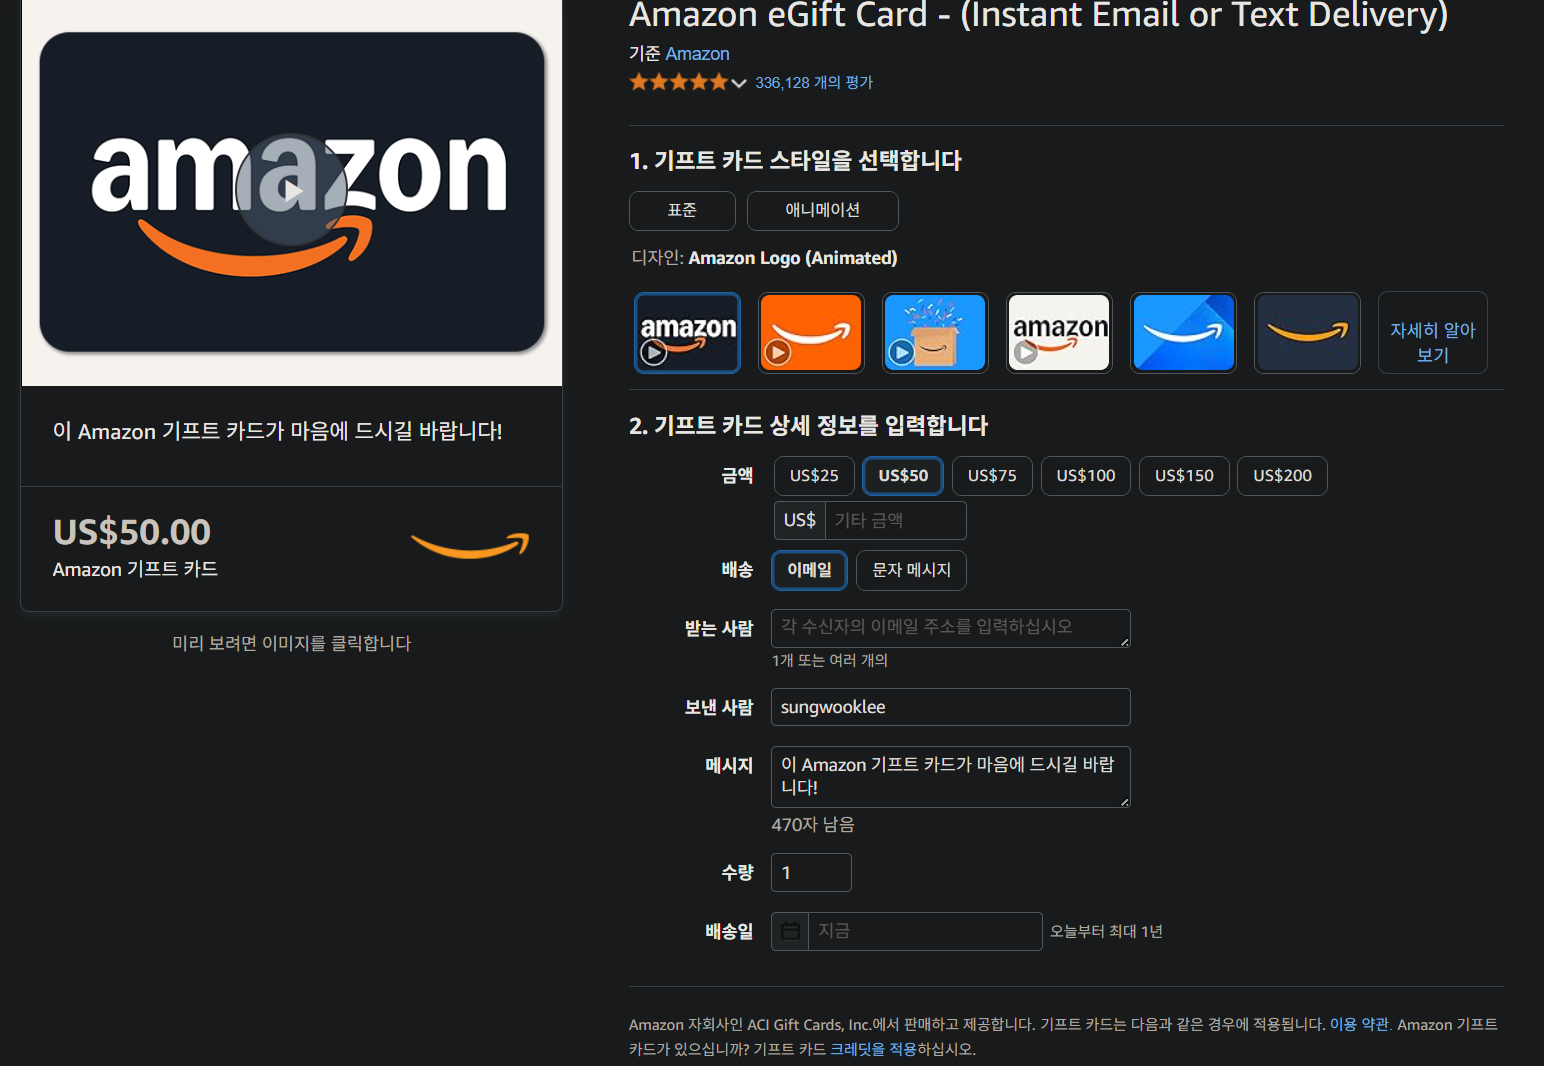Image resolution: width=1544 pixels, height=1066 pixels.
Task: Choose the confetti gift box animated design
Action: (x=935, y=332)
